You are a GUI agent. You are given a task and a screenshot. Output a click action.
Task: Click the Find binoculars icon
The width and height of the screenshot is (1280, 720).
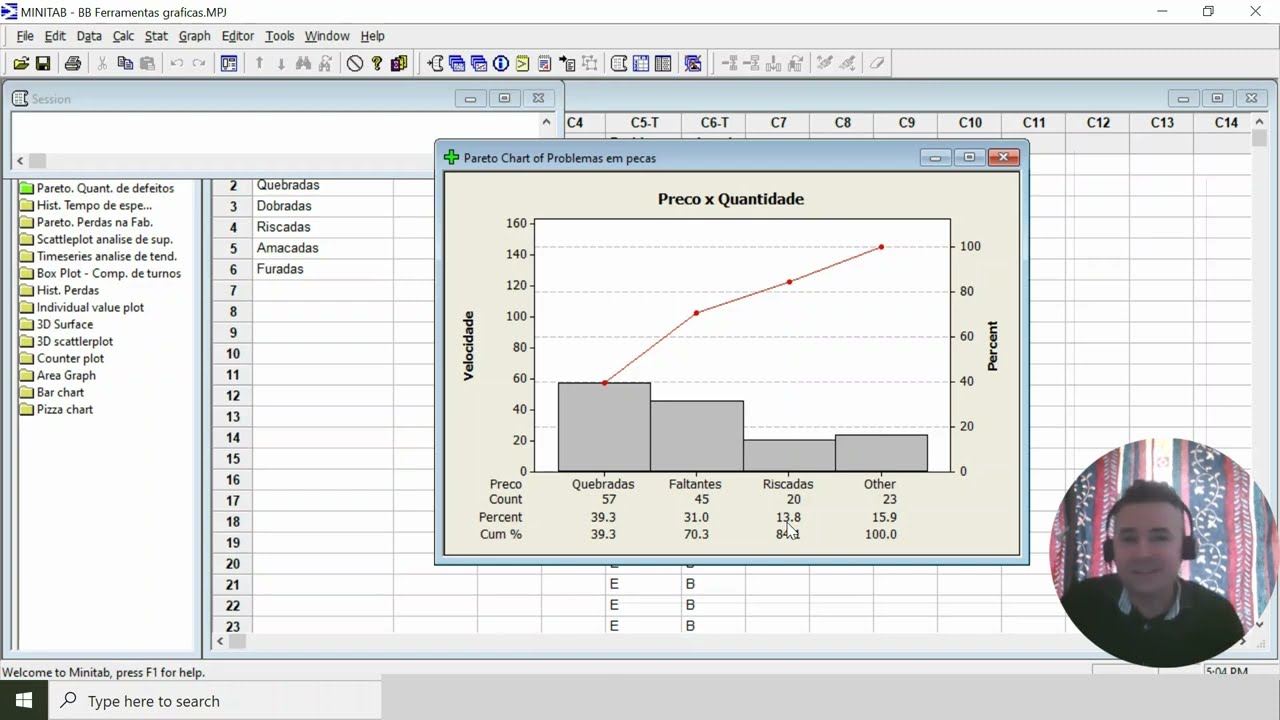coord(303,63)
